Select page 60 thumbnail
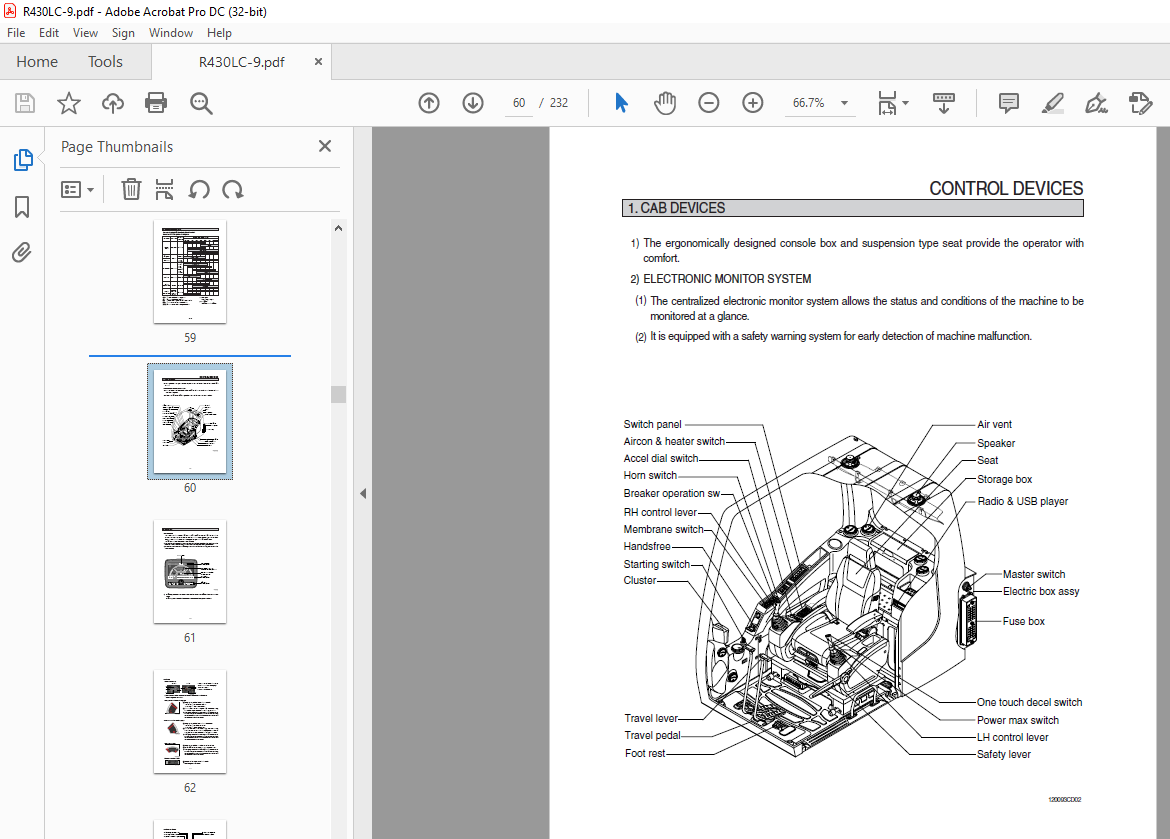This screenshot has height=839, width=1170. (190, 422)
